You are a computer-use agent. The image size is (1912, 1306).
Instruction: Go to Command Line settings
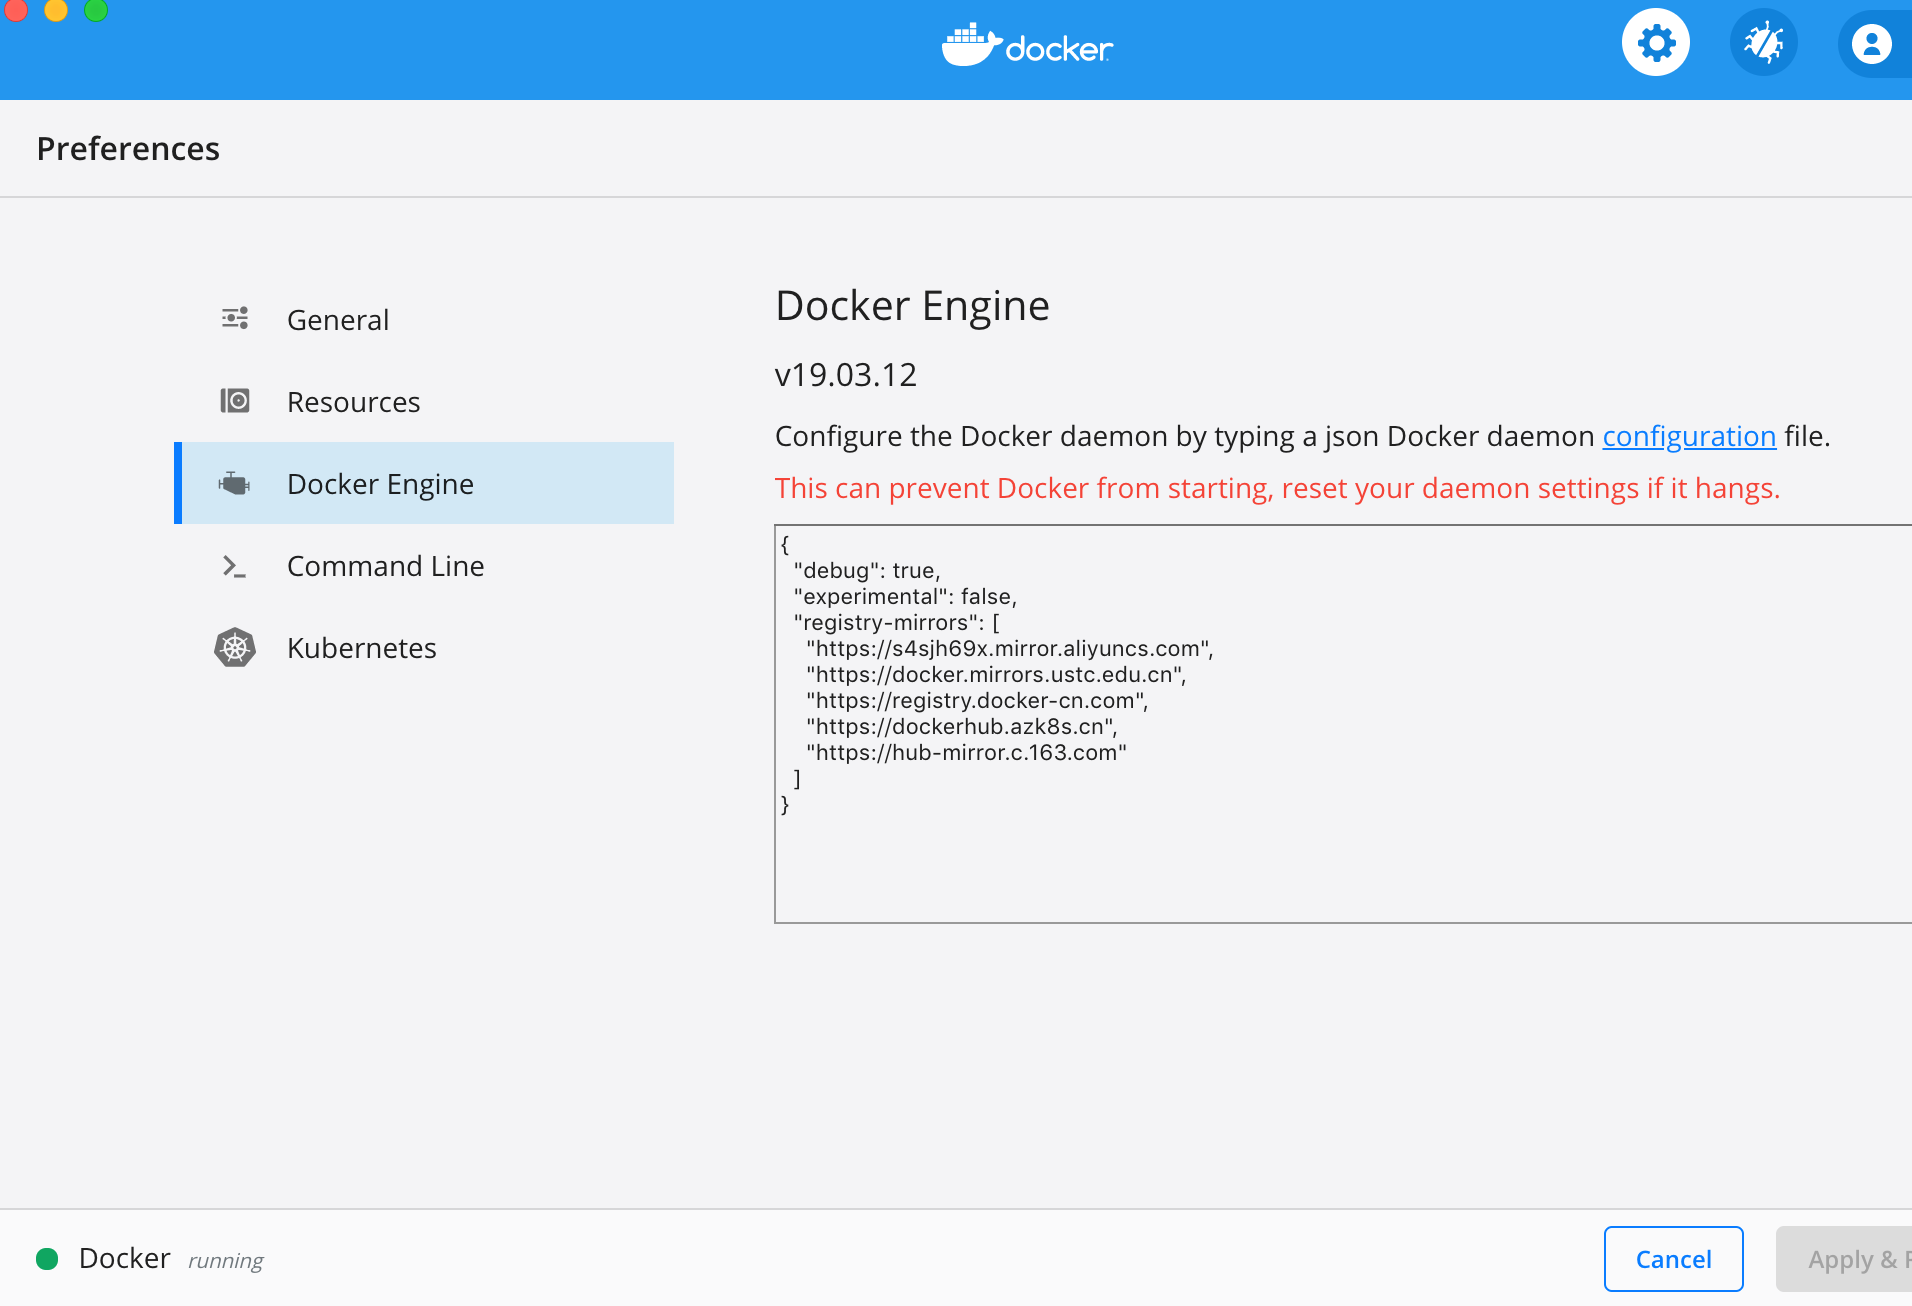click(386, 566)
